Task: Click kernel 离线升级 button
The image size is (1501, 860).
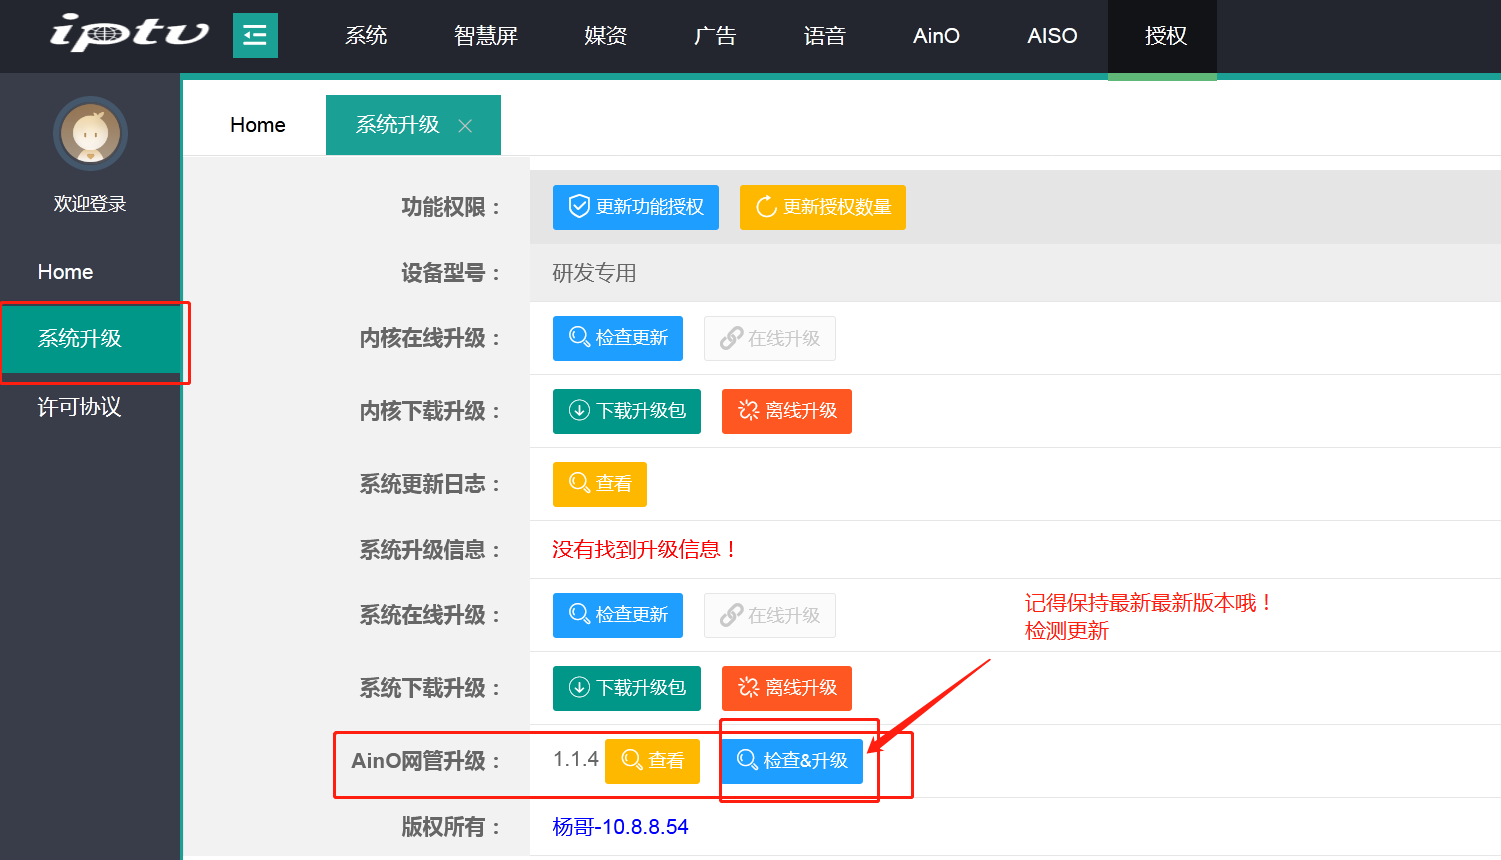Action: point(786,411)
